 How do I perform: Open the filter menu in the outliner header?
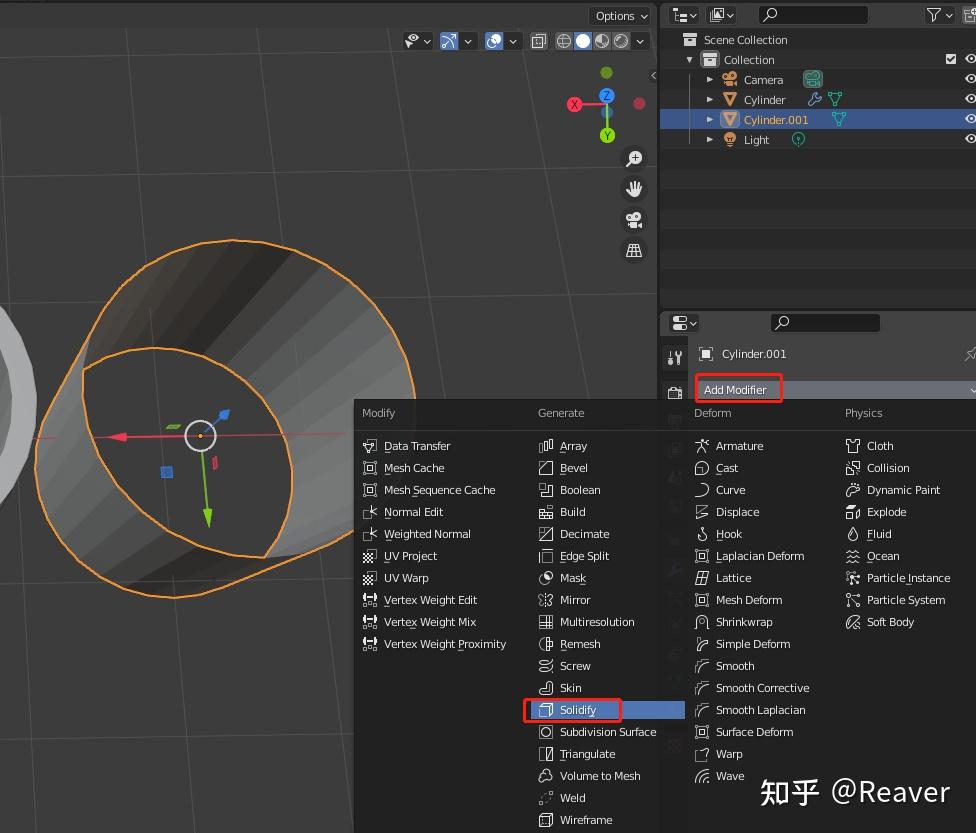pos(934,15)
